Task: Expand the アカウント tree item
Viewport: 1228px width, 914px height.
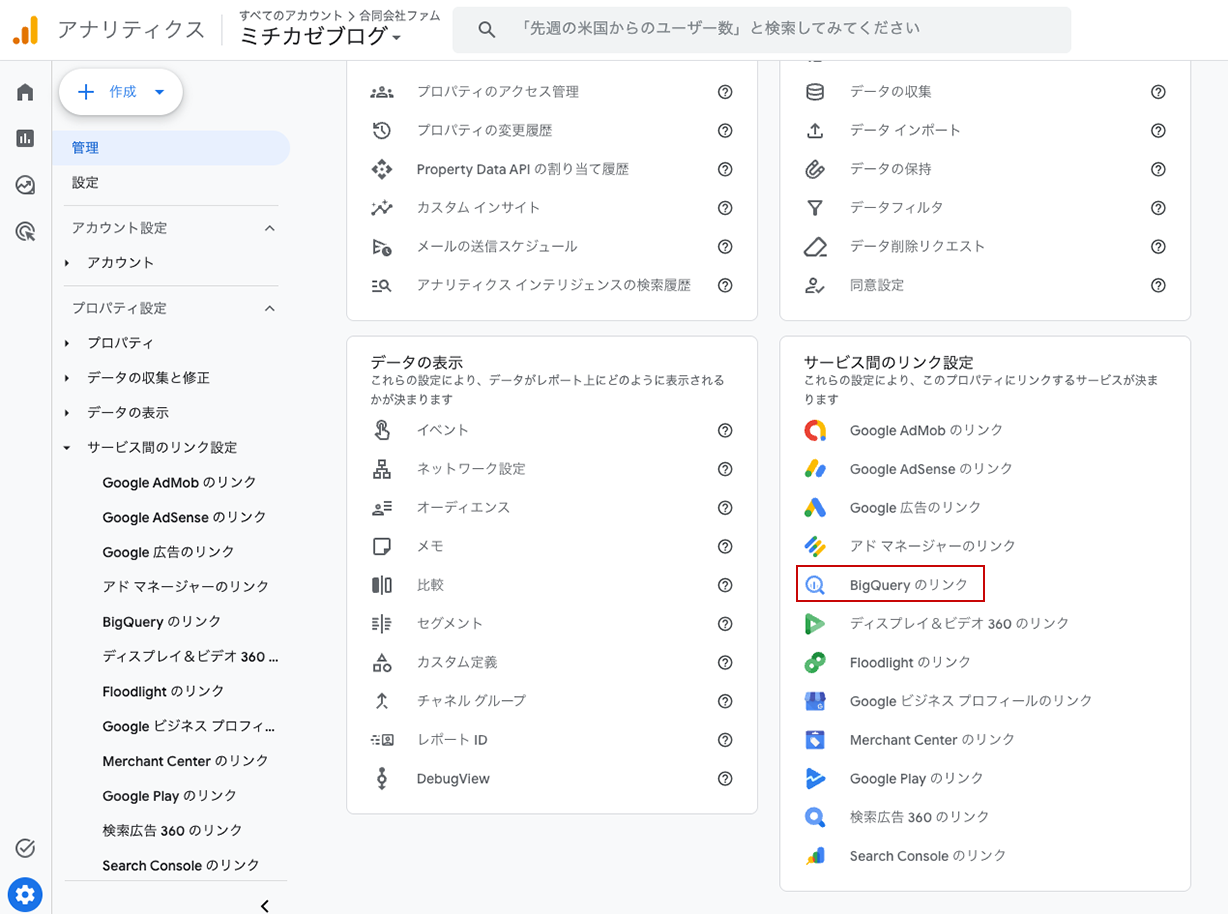Action: point(67,263)
